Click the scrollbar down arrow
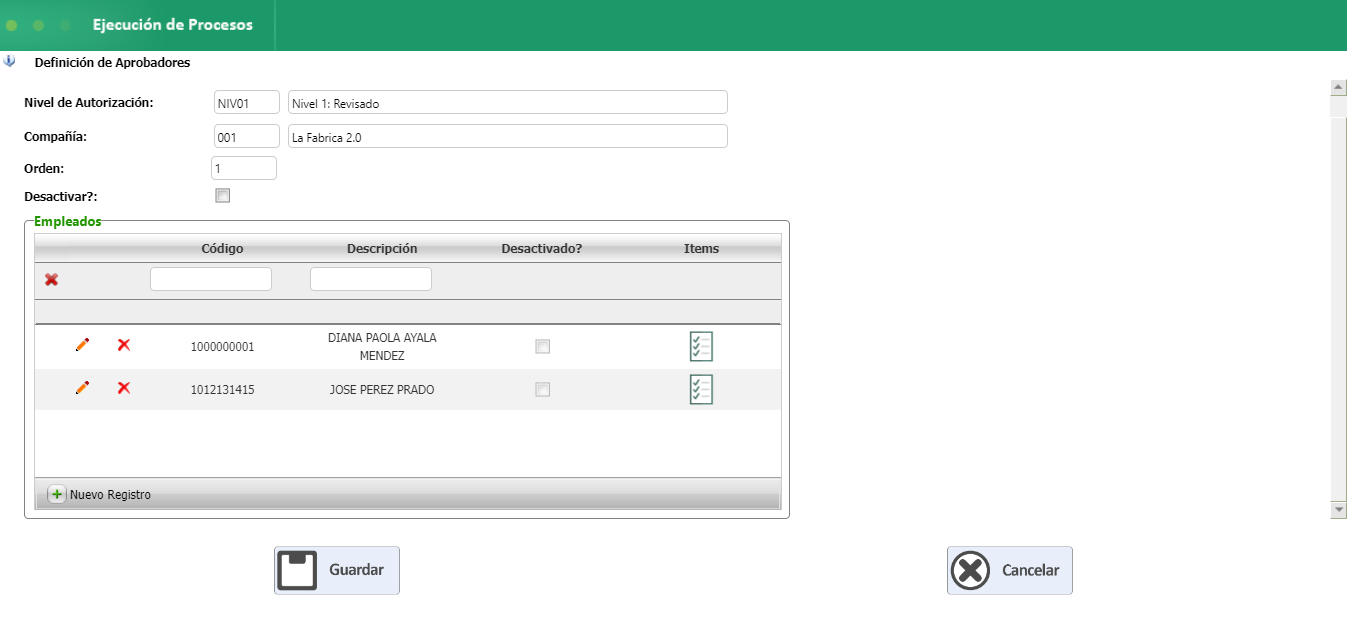This screenshot has height=635, width=1347. 1339,509
